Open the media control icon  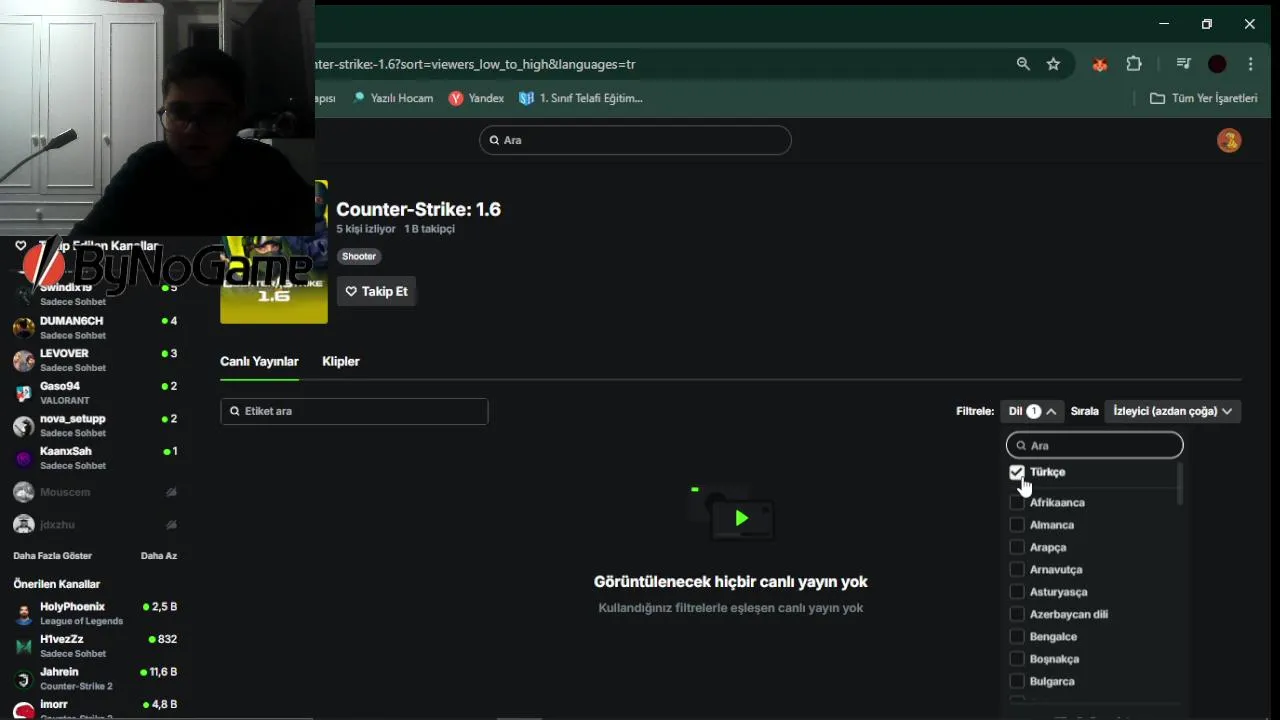[x=1184, y=64]
